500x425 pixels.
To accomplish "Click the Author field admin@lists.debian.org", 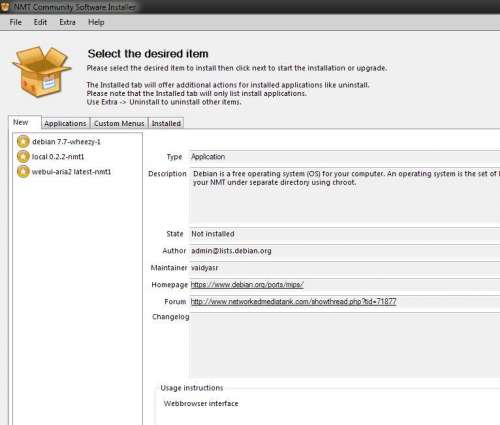I will pos(345,251).
